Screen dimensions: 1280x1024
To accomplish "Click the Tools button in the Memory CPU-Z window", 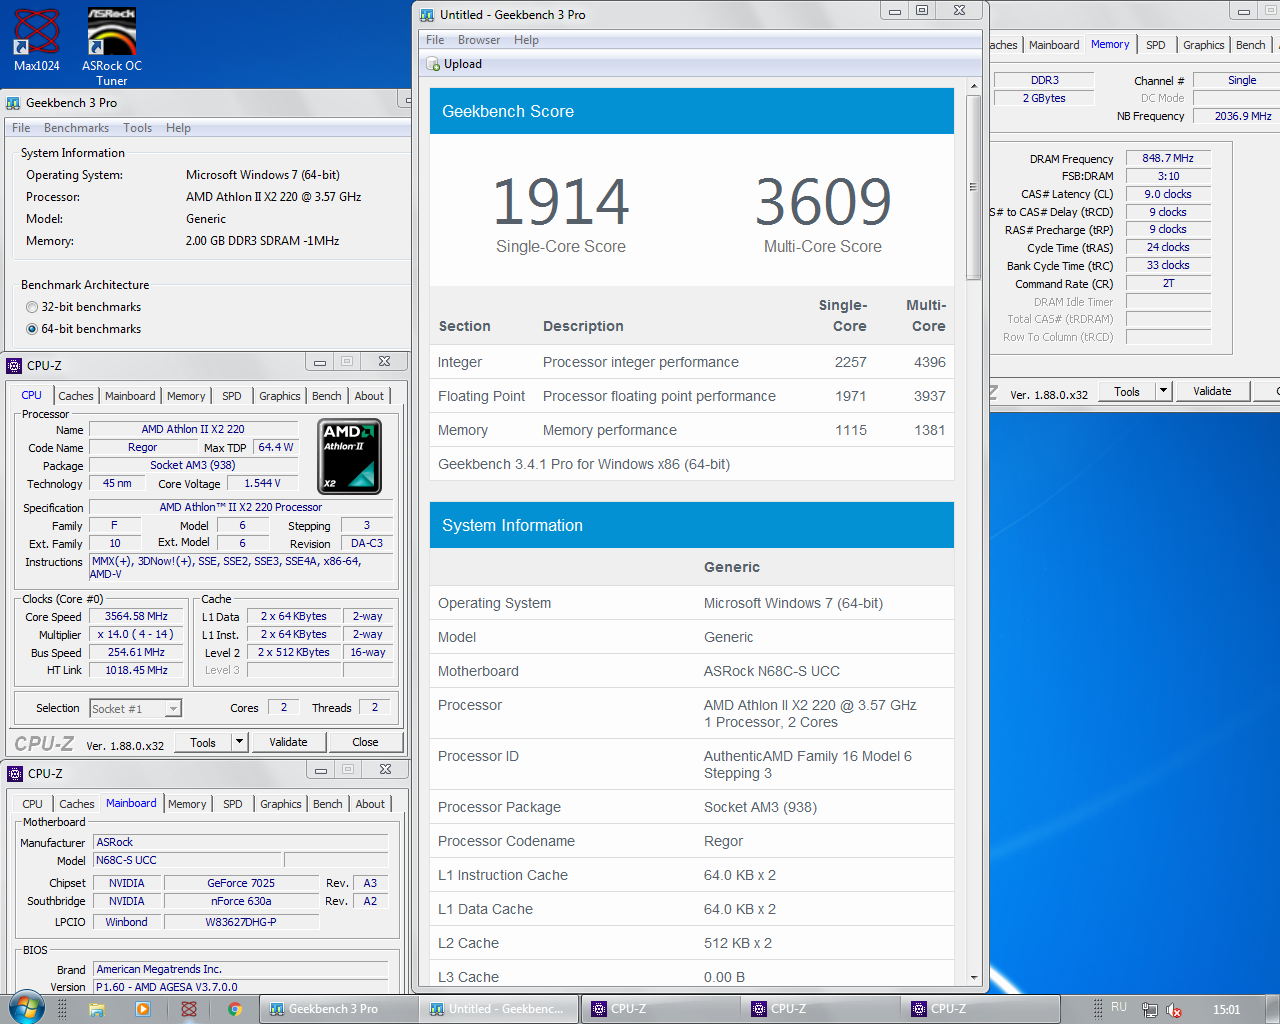I will click(x=1127, y=391).
